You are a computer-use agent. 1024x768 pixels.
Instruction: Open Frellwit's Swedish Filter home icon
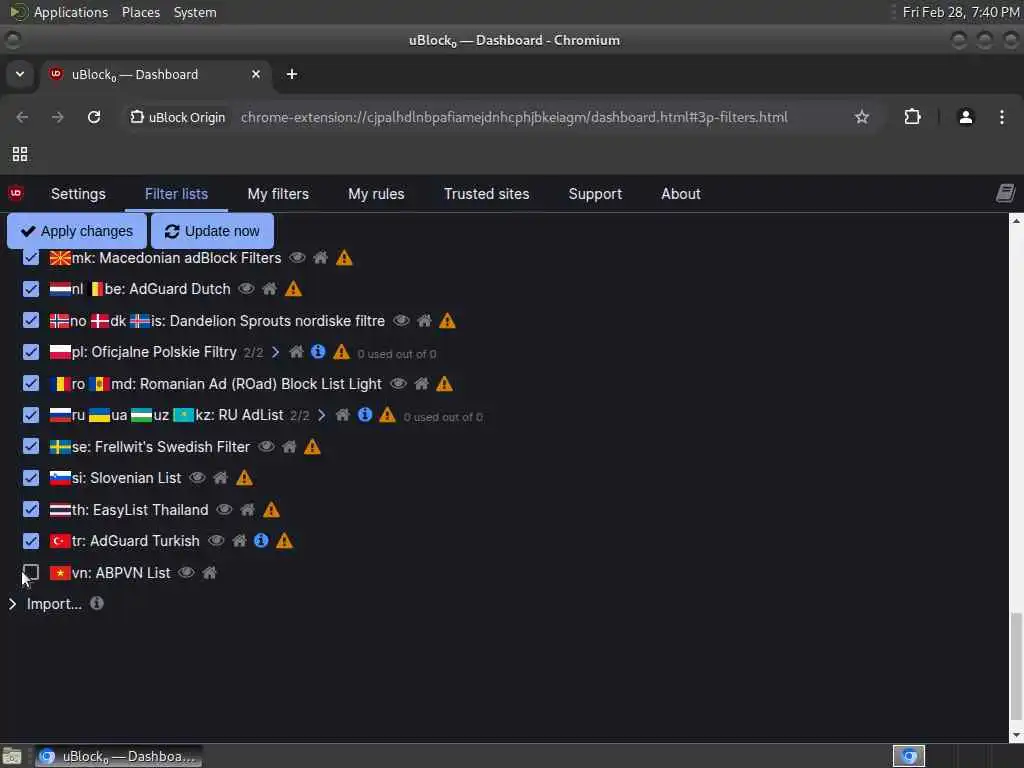289,446
